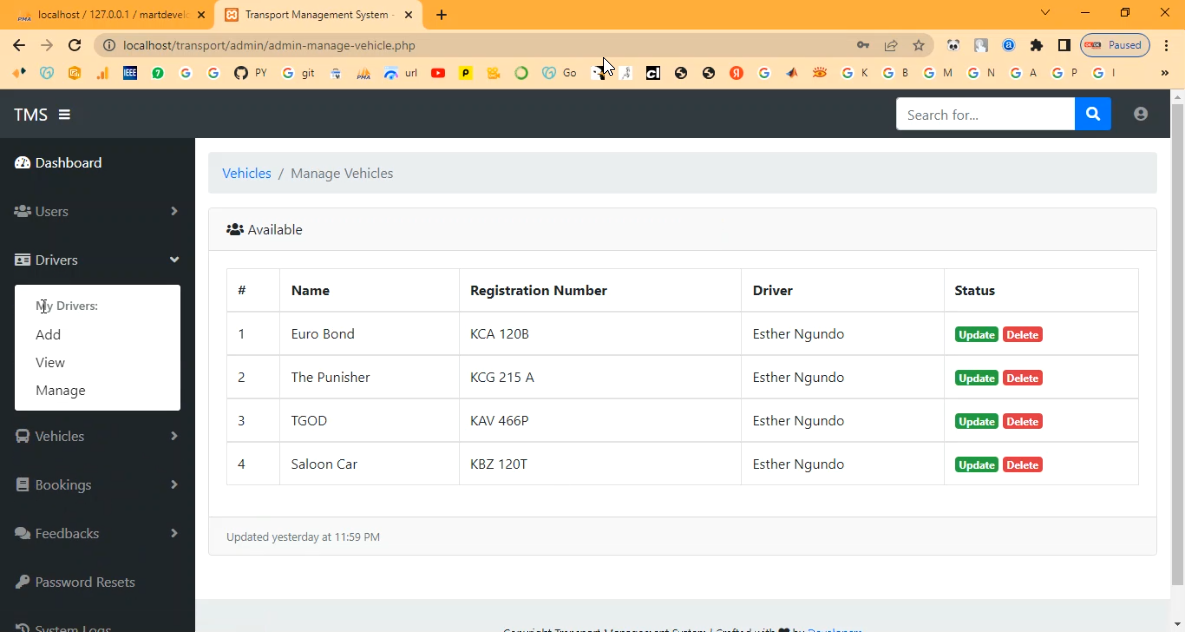Screen dimensions: 1185x632
Task: Expand the Users sidebar menu
Action: tap(96, 211)
